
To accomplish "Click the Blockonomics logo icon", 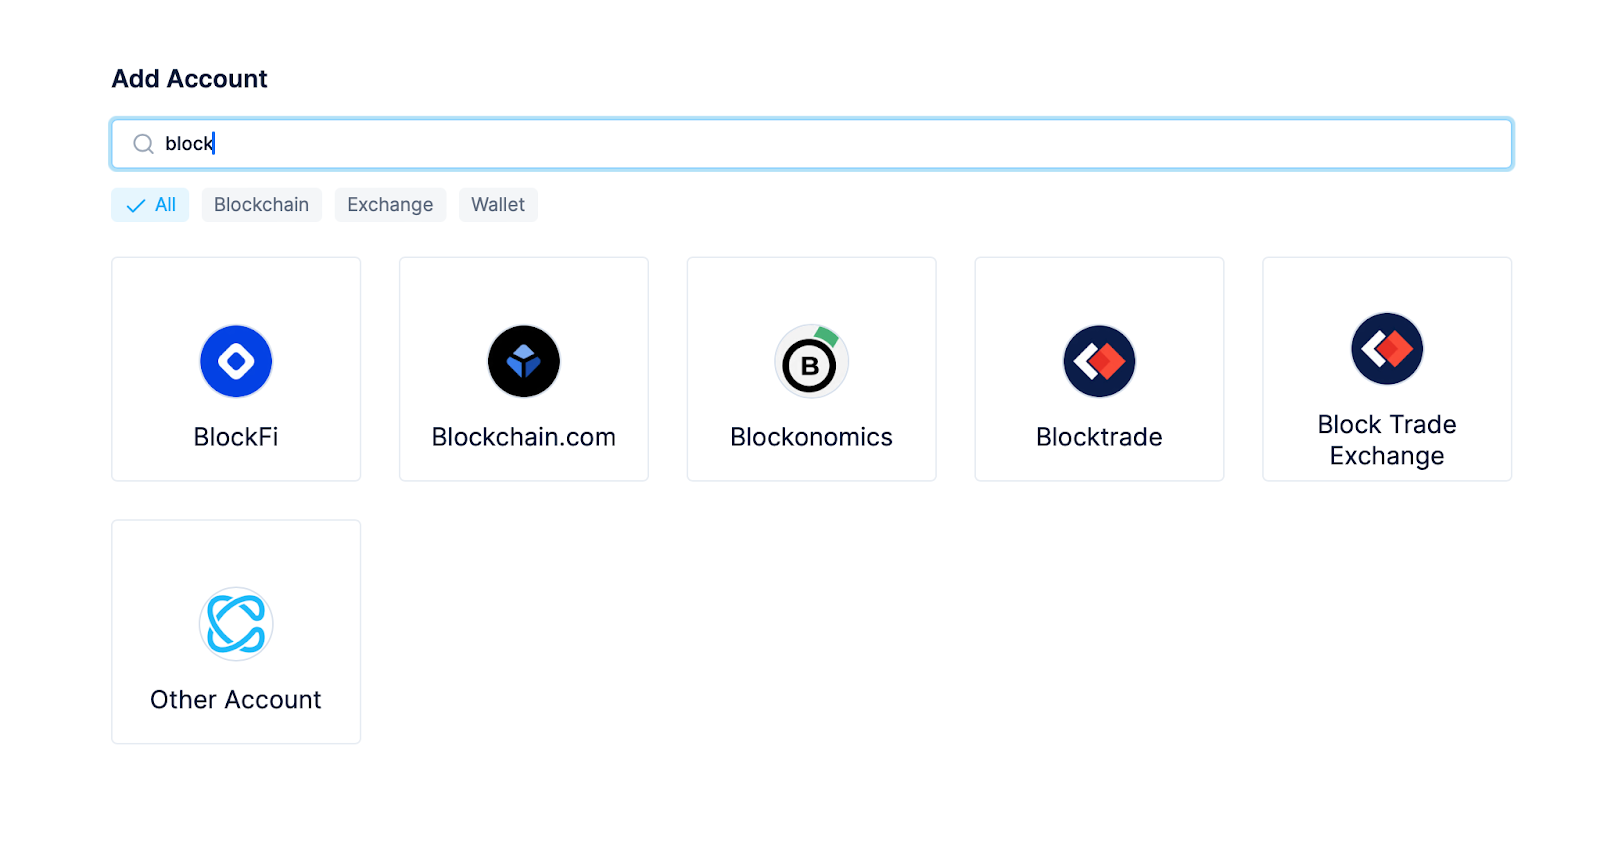I will (x=811, y=361).
